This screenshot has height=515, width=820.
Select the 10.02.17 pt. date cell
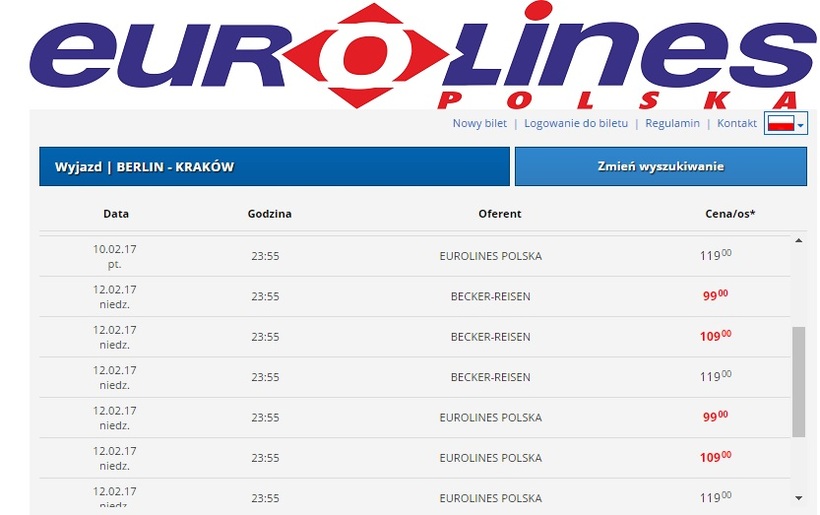pos(115,257)
